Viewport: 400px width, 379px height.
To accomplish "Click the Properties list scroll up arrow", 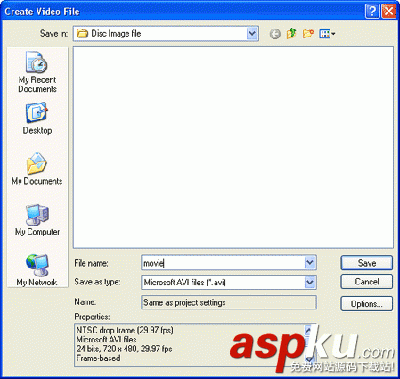I will click(308, 330).
